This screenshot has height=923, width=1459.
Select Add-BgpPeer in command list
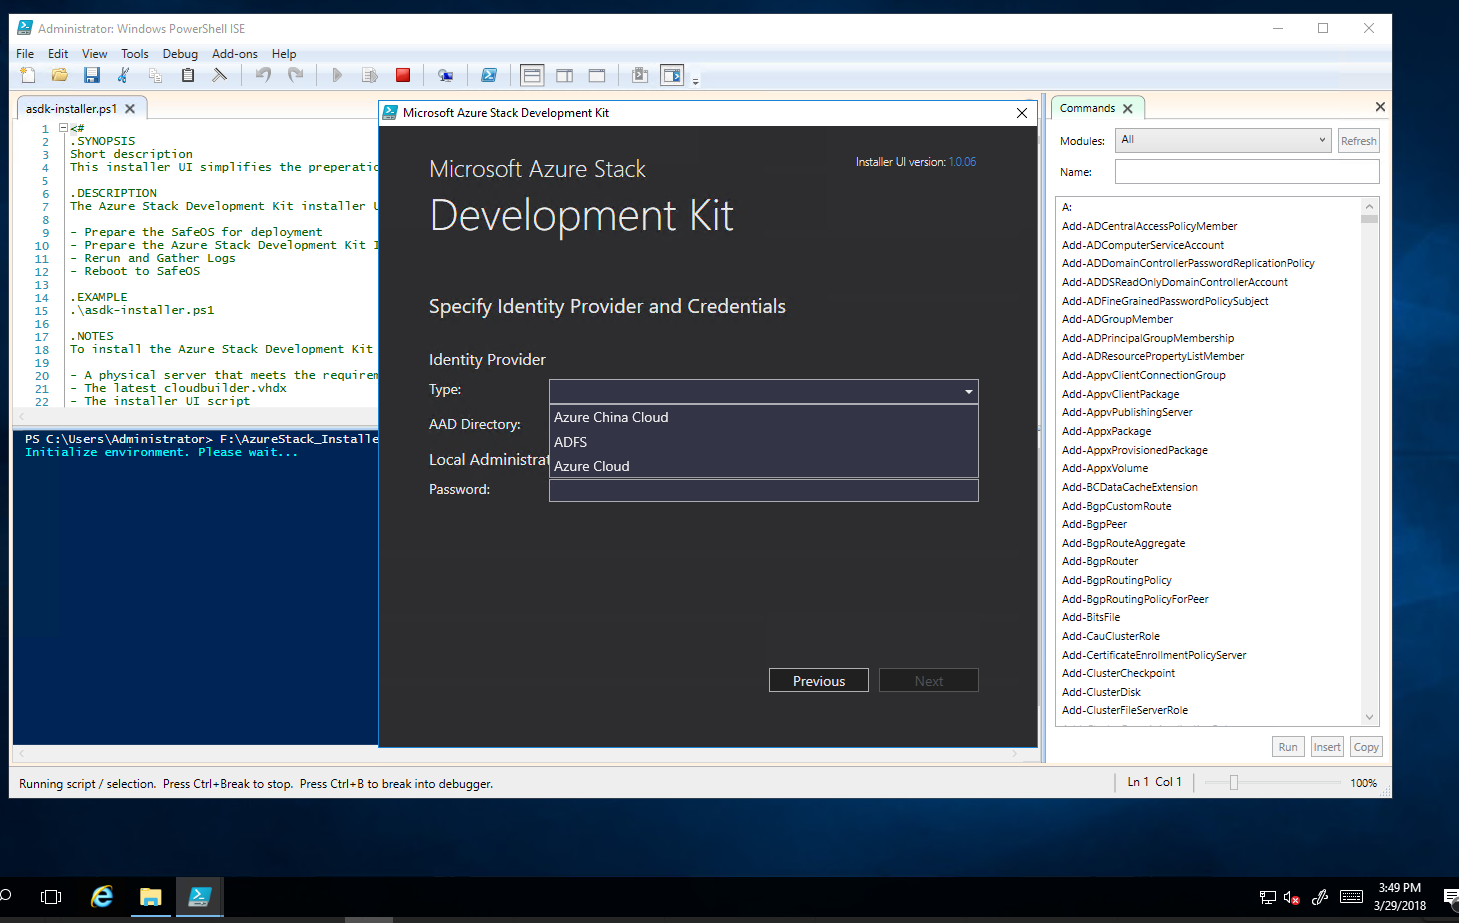pos(1094,524)
